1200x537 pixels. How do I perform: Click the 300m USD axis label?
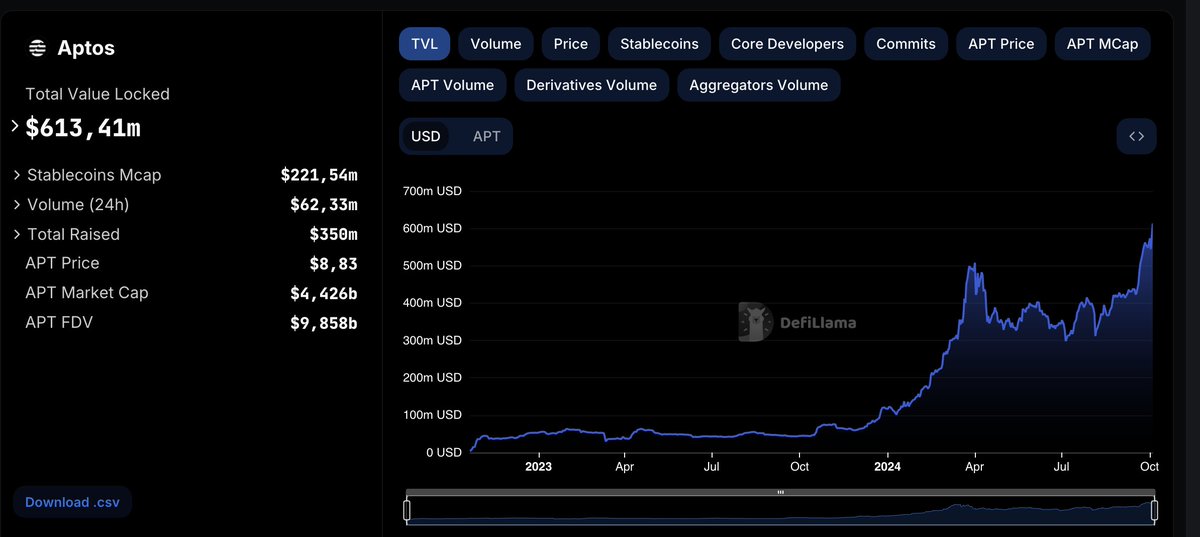432,340
